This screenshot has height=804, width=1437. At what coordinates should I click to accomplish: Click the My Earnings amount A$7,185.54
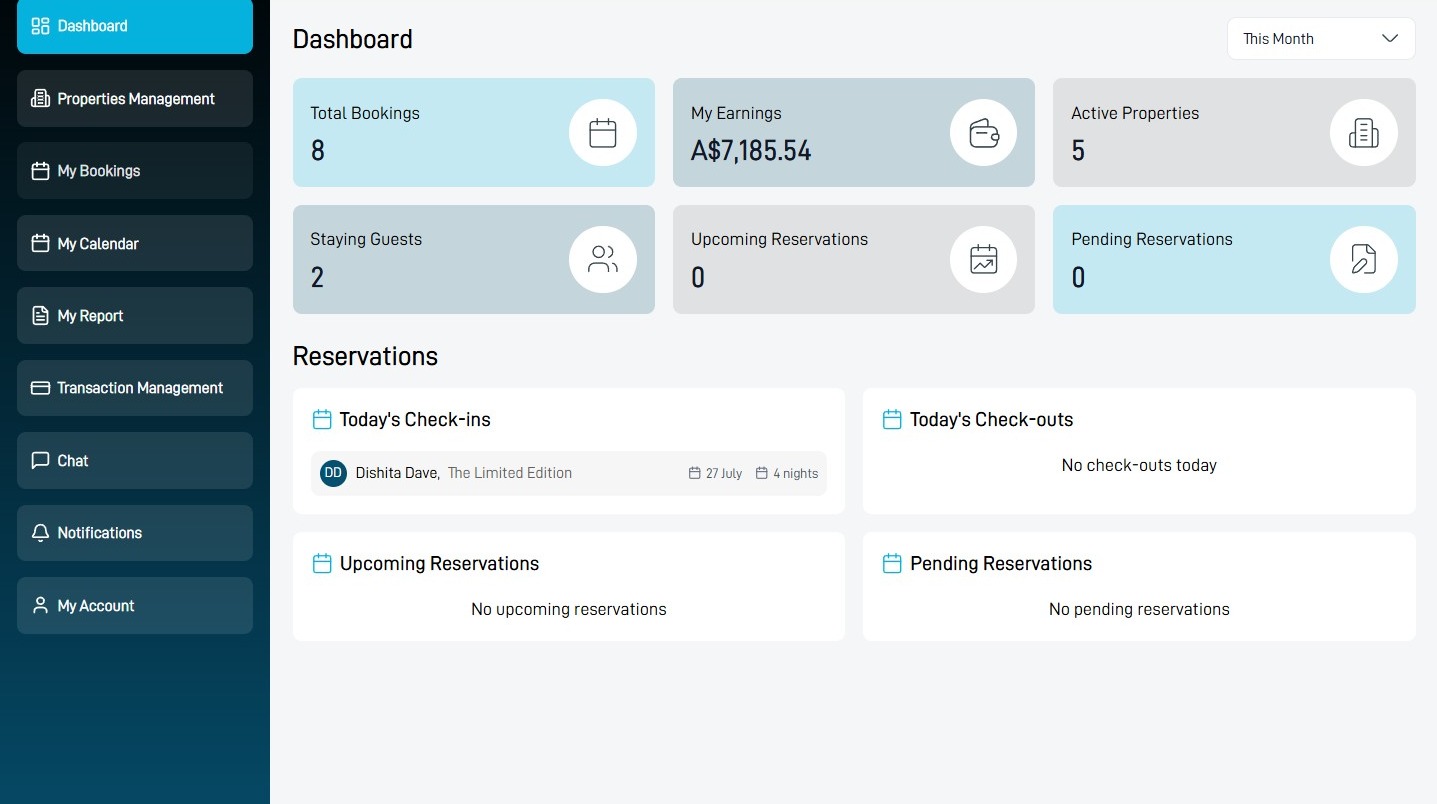click(751, 151)
